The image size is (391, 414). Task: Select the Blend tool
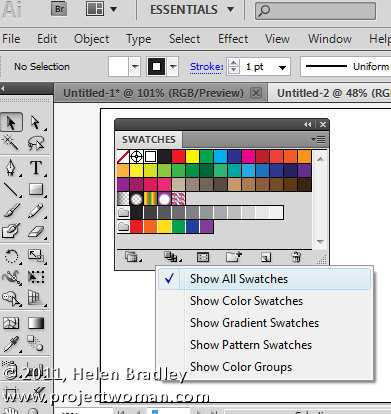point(35,344)
